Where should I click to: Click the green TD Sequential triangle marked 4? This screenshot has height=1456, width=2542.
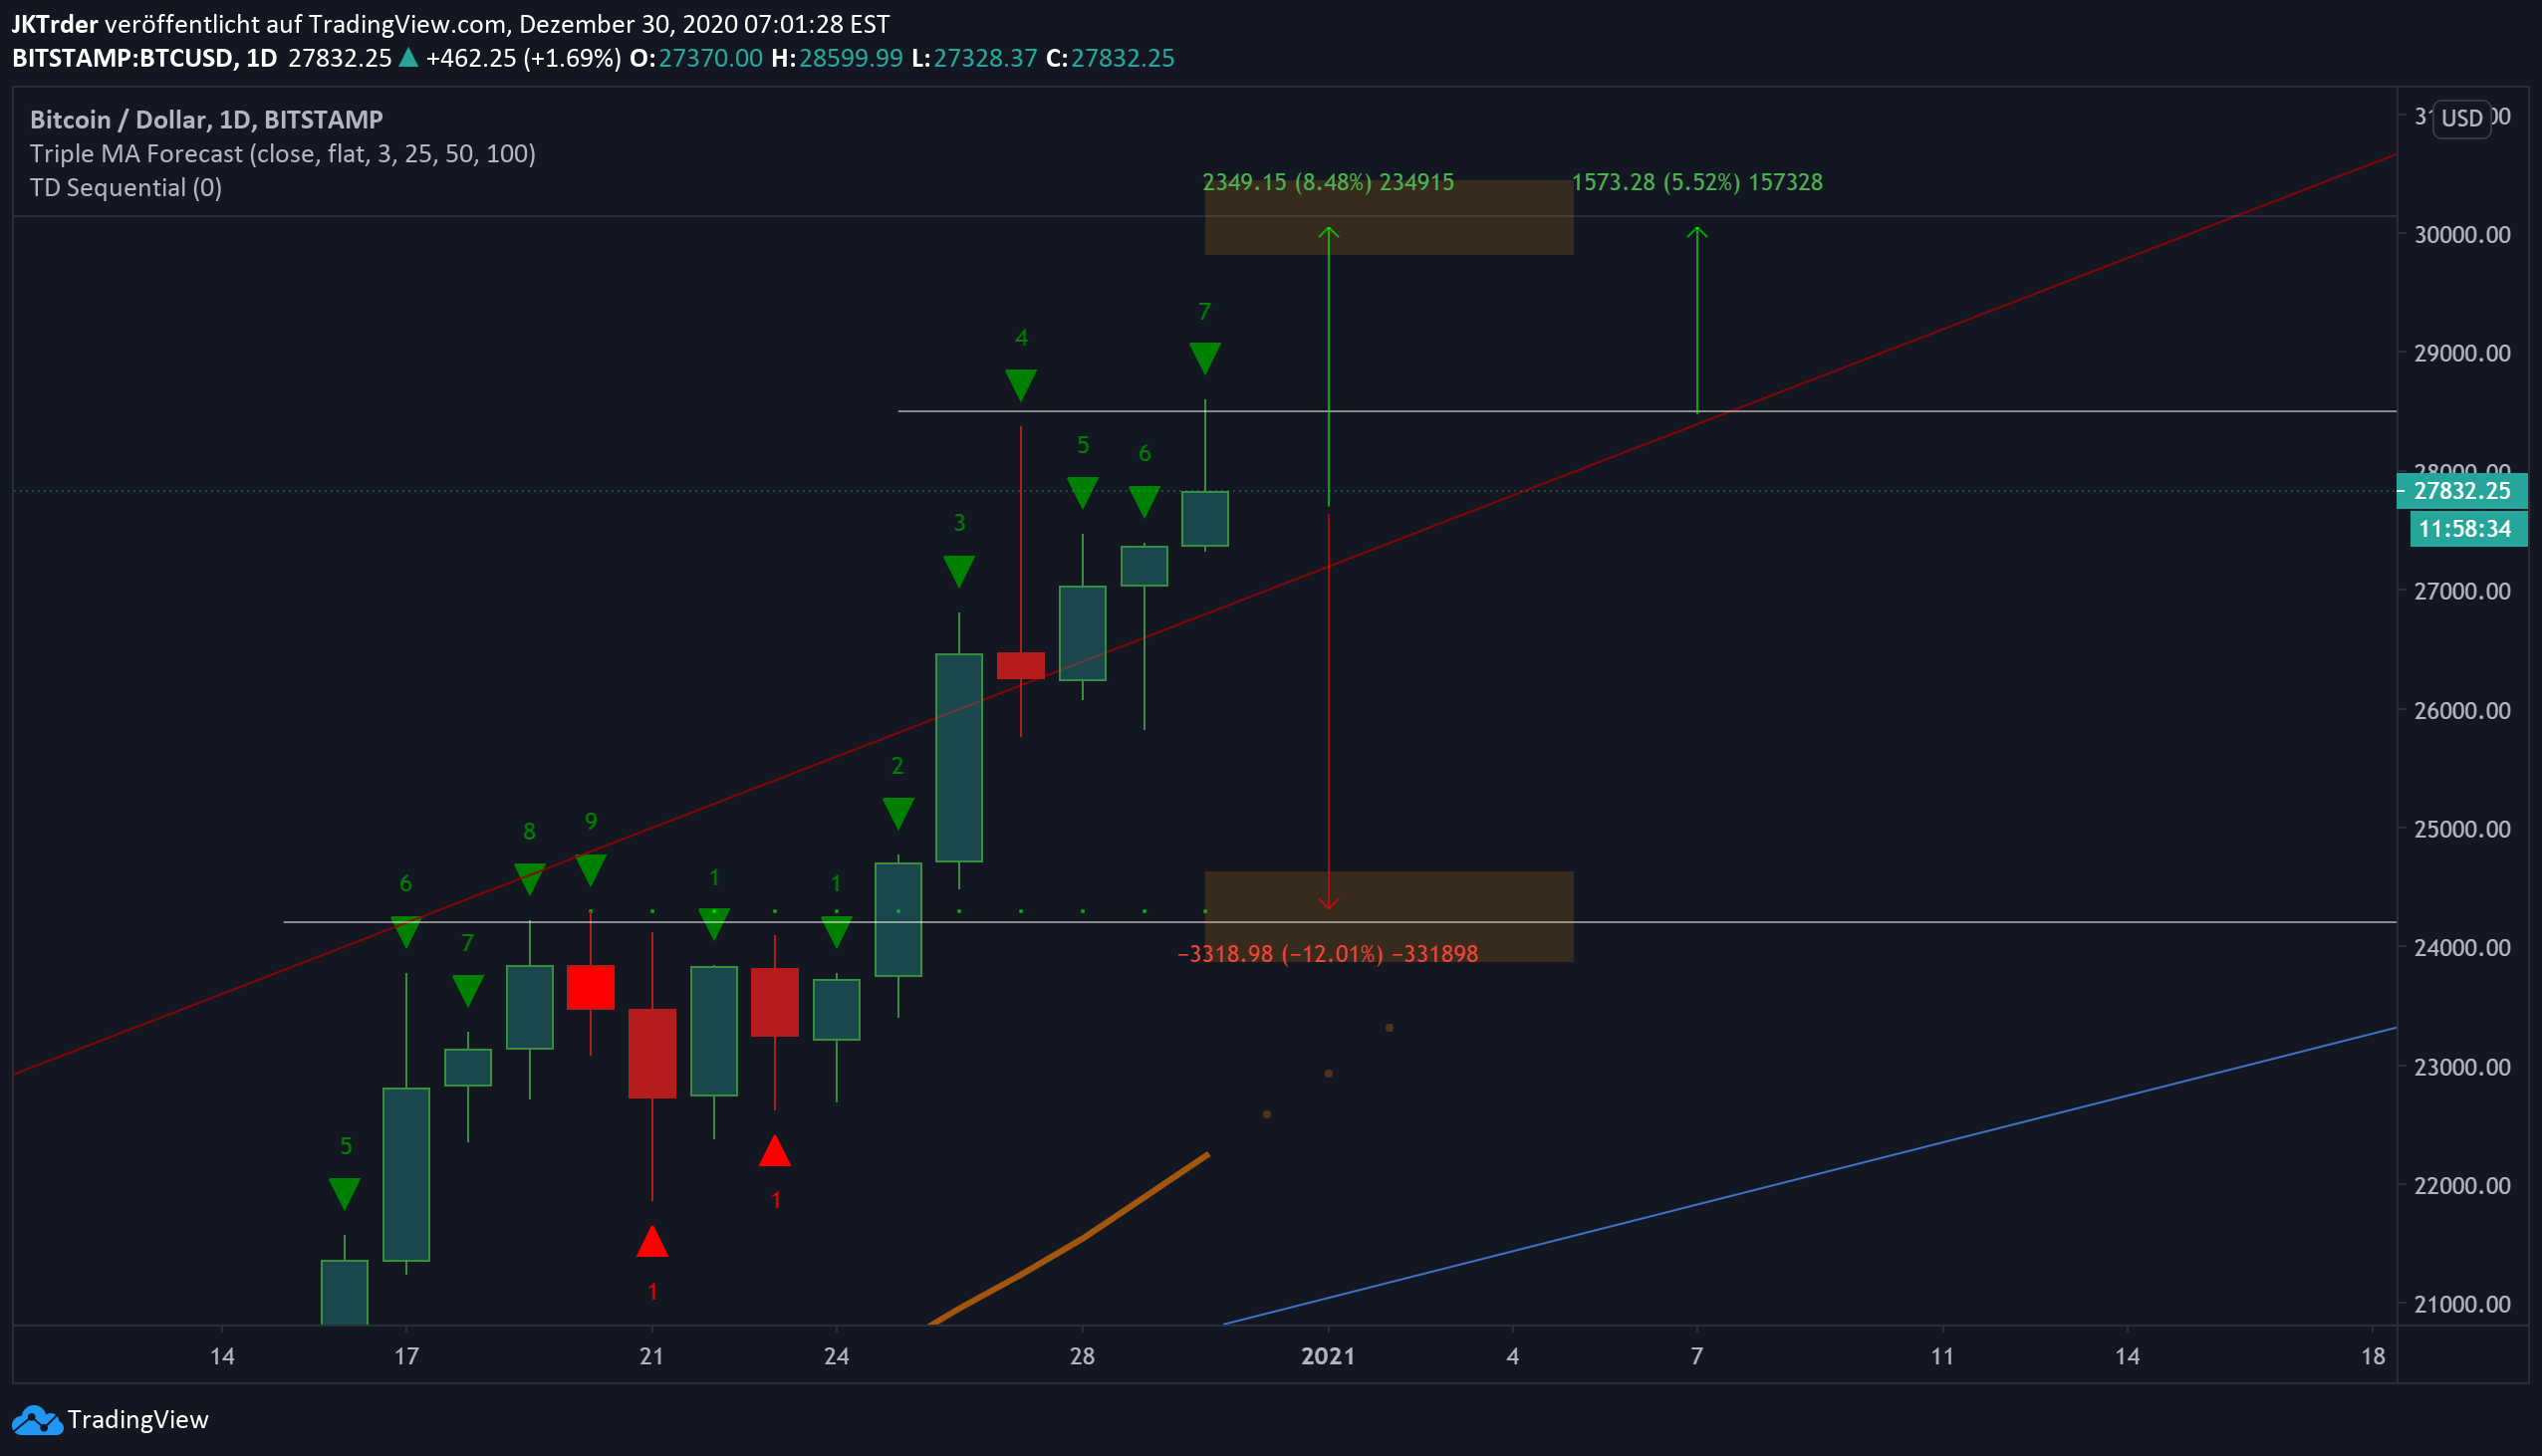(1020, 385)
